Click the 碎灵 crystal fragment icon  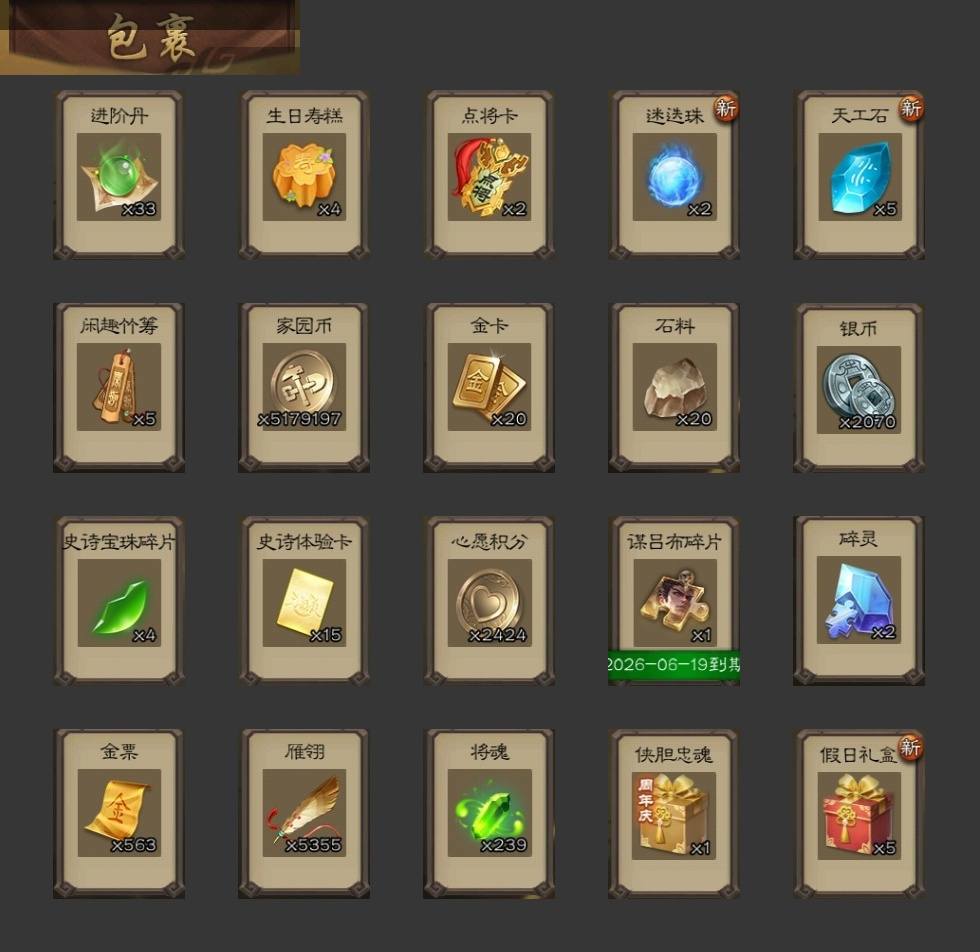click(x=859, y=600)
